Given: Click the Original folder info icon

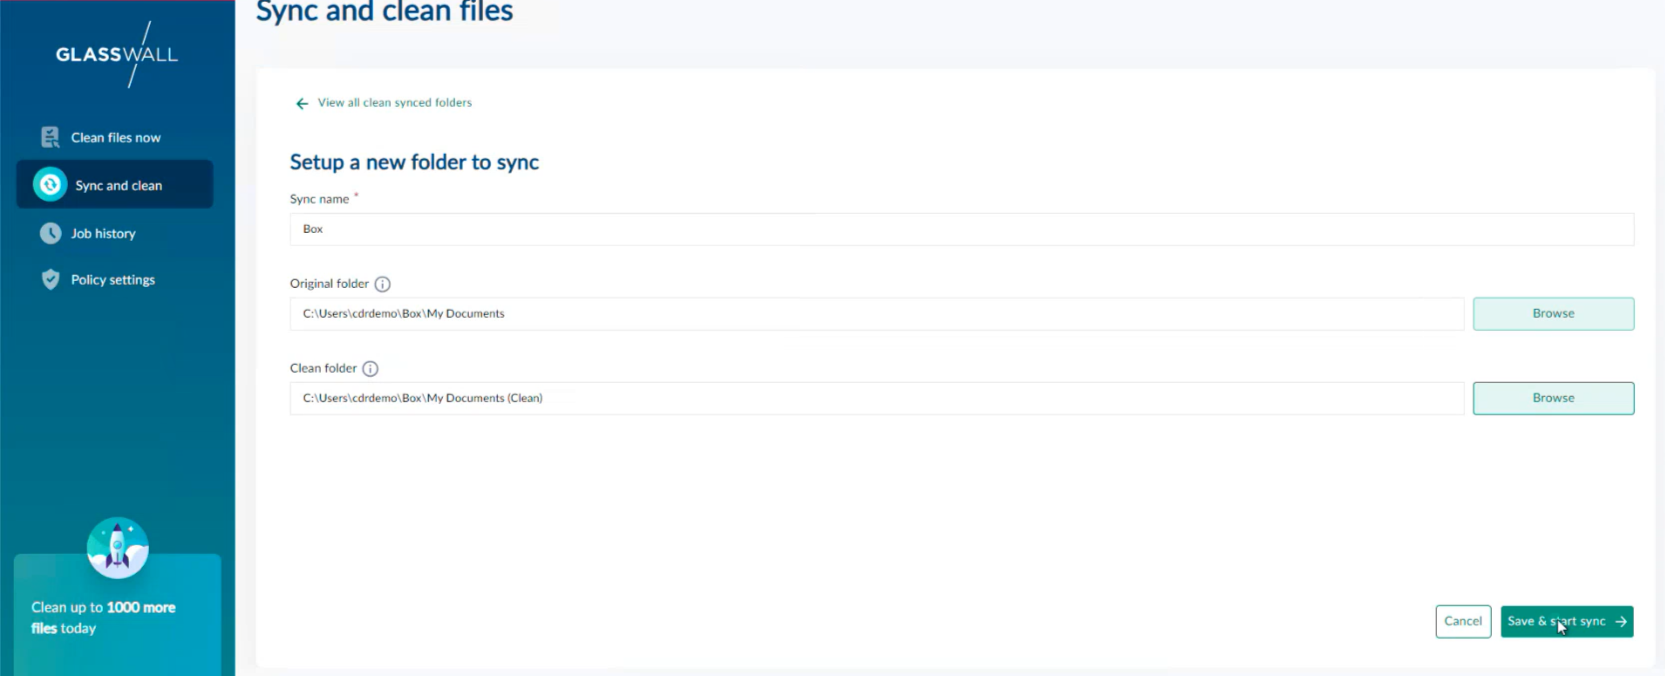Looking at the screenshot, I should [x=382, y=284].
